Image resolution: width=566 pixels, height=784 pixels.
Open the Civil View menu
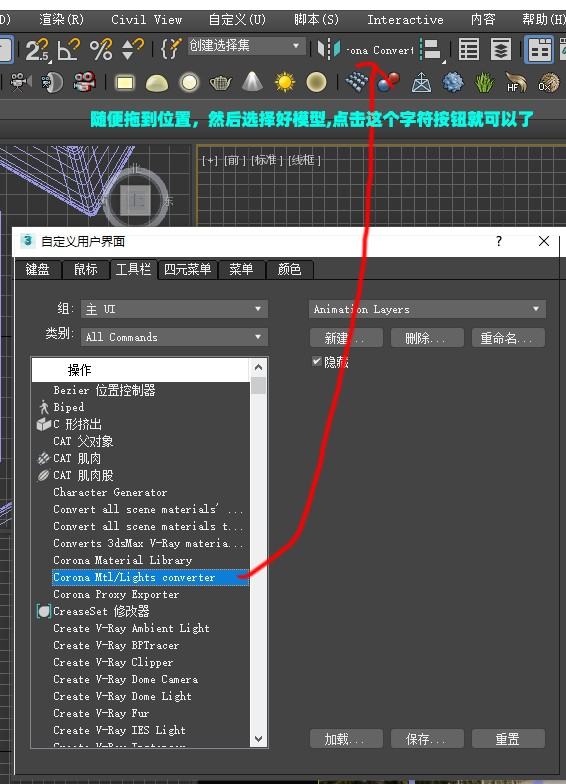tap(146, 20)
